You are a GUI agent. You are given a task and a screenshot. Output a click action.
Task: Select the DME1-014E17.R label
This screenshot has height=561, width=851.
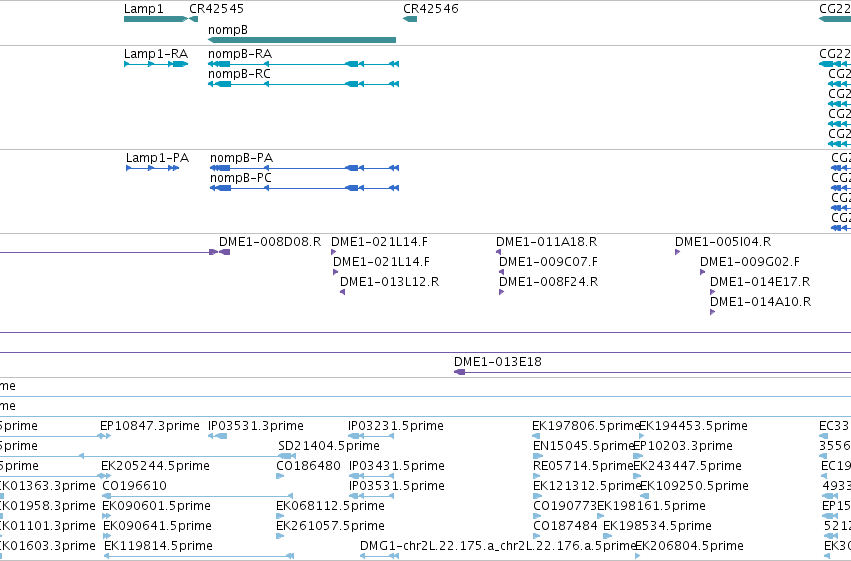(x=760, y=282)
